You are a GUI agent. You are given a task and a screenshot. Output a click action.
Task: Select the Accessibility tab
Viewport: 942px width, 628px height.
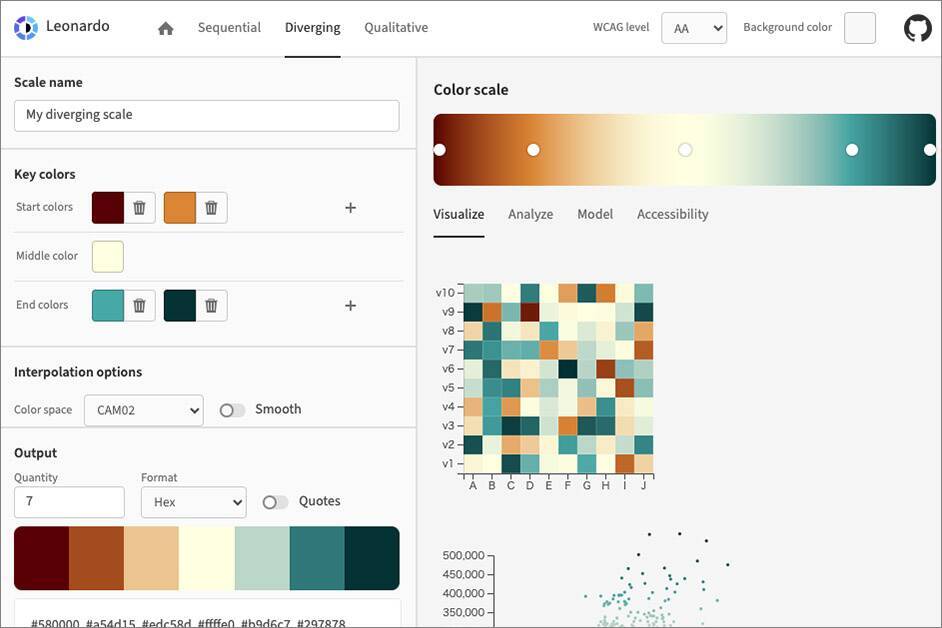[x=673, y=215]
